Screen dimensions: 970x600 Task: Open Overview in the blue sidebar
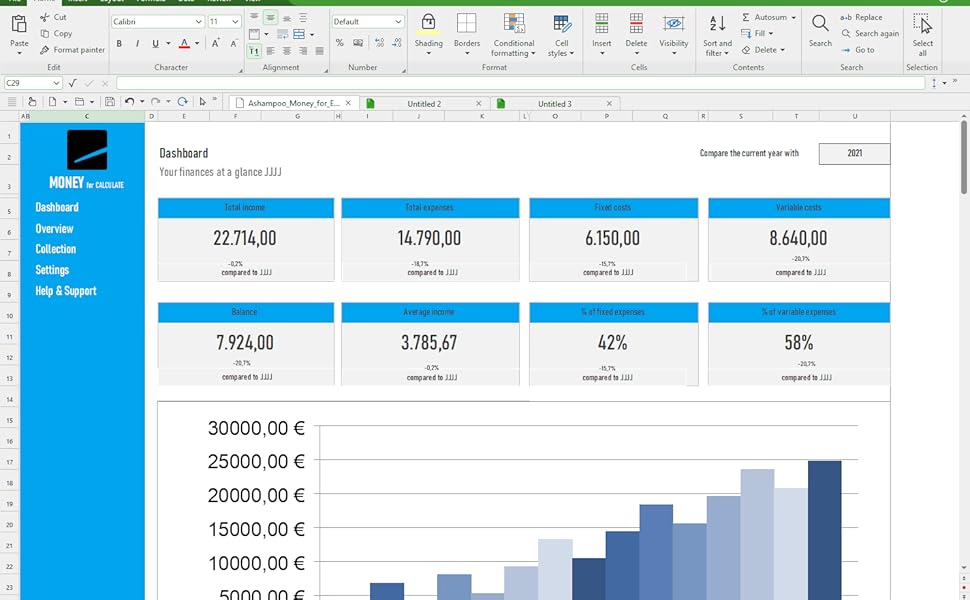(x=54, y=229)
